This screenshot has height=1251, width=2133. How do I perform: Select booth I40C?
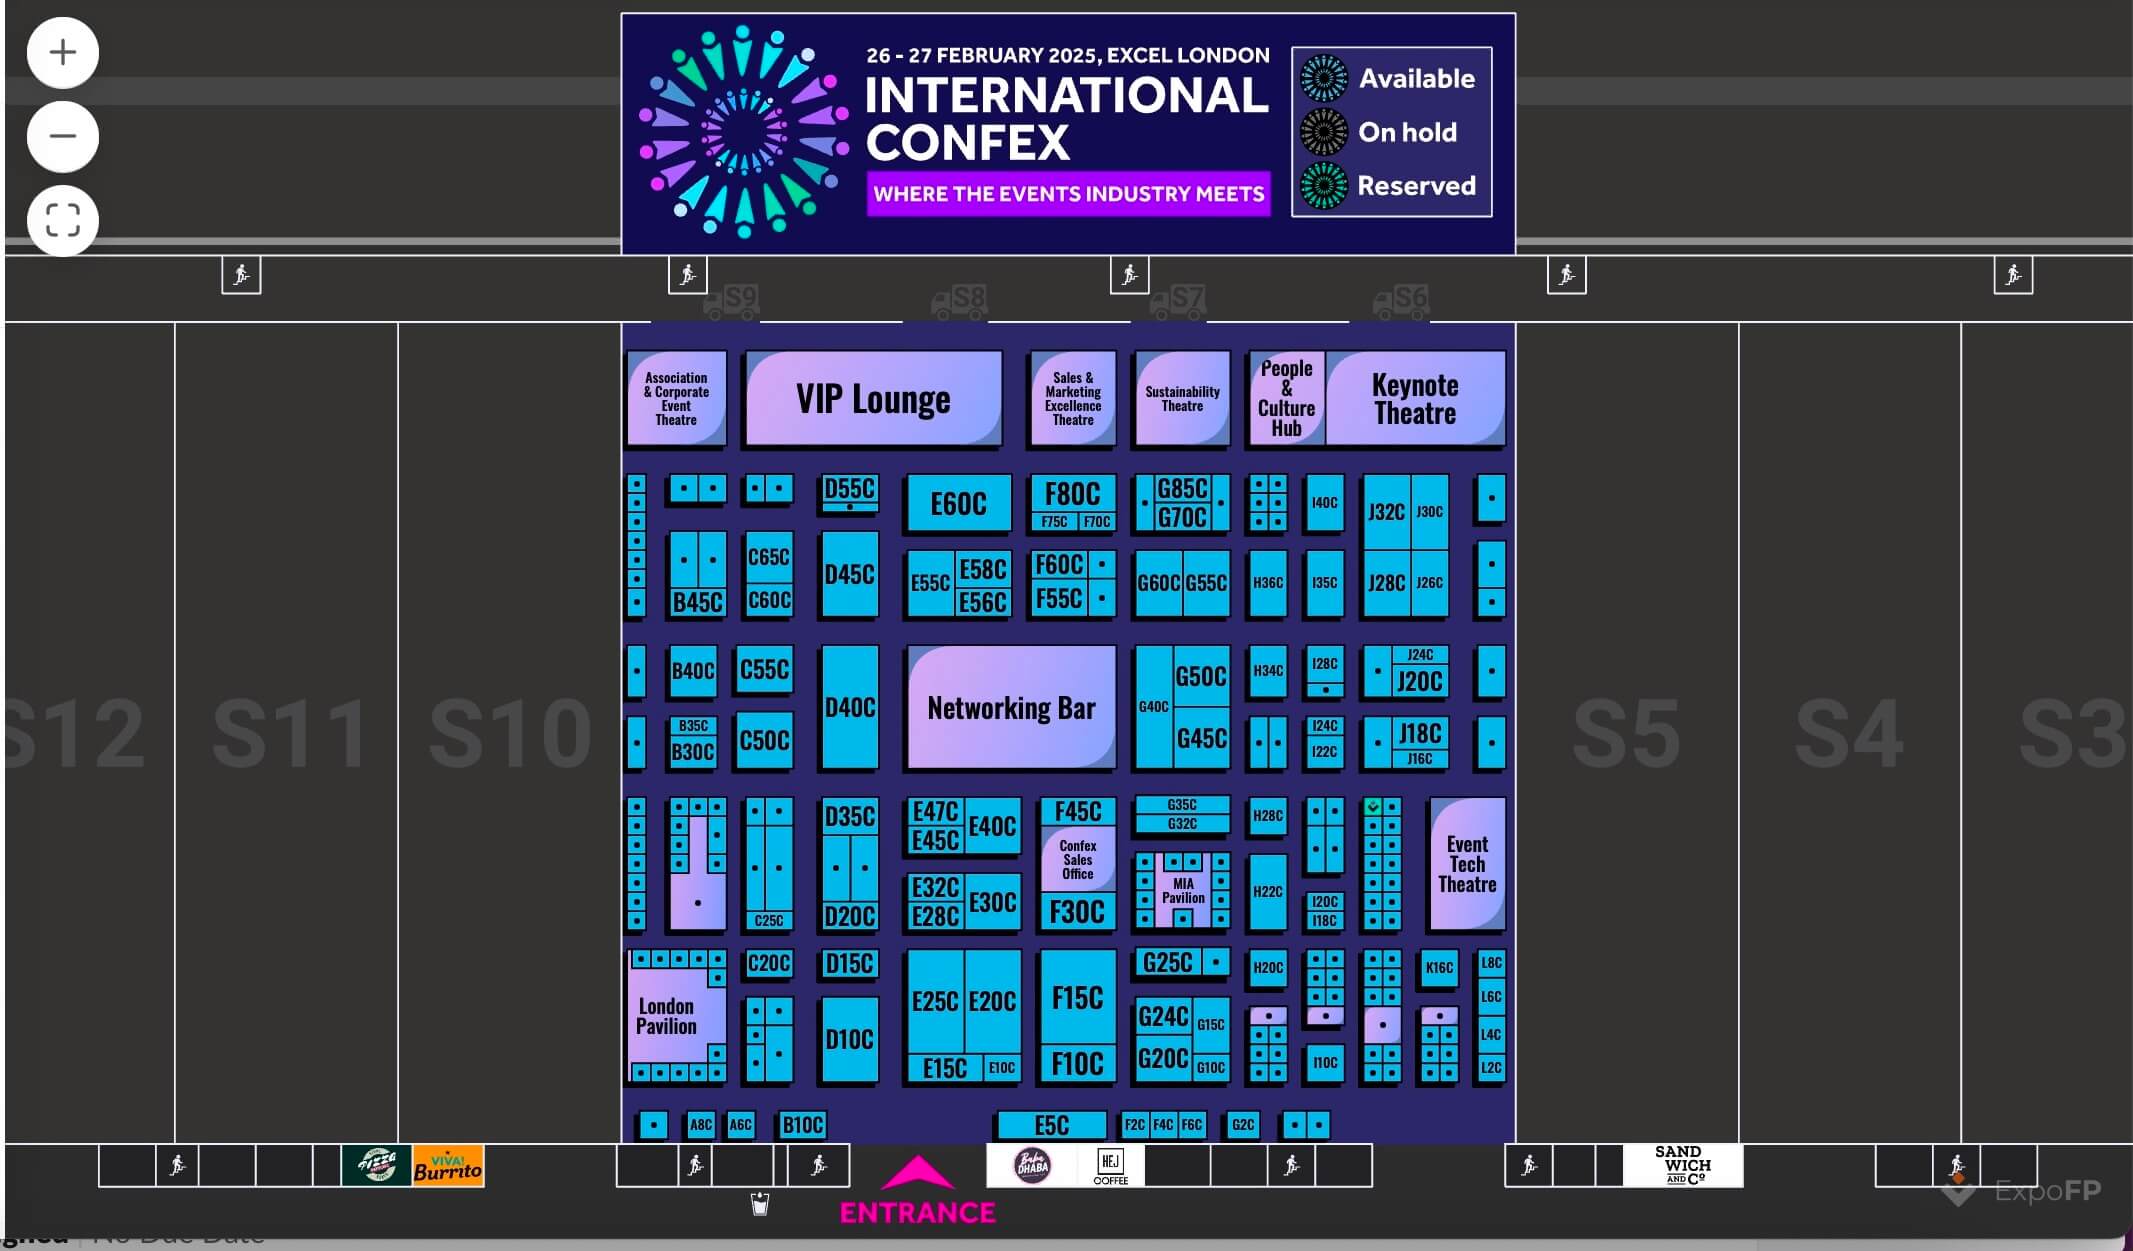(x=1325, y=503)
